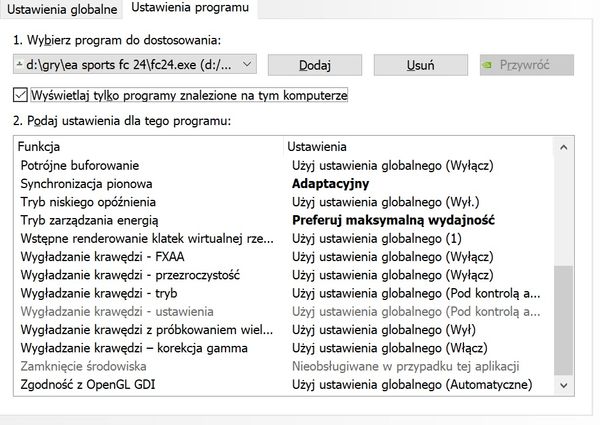Click the scrollbar down arrow

[565, 384]
